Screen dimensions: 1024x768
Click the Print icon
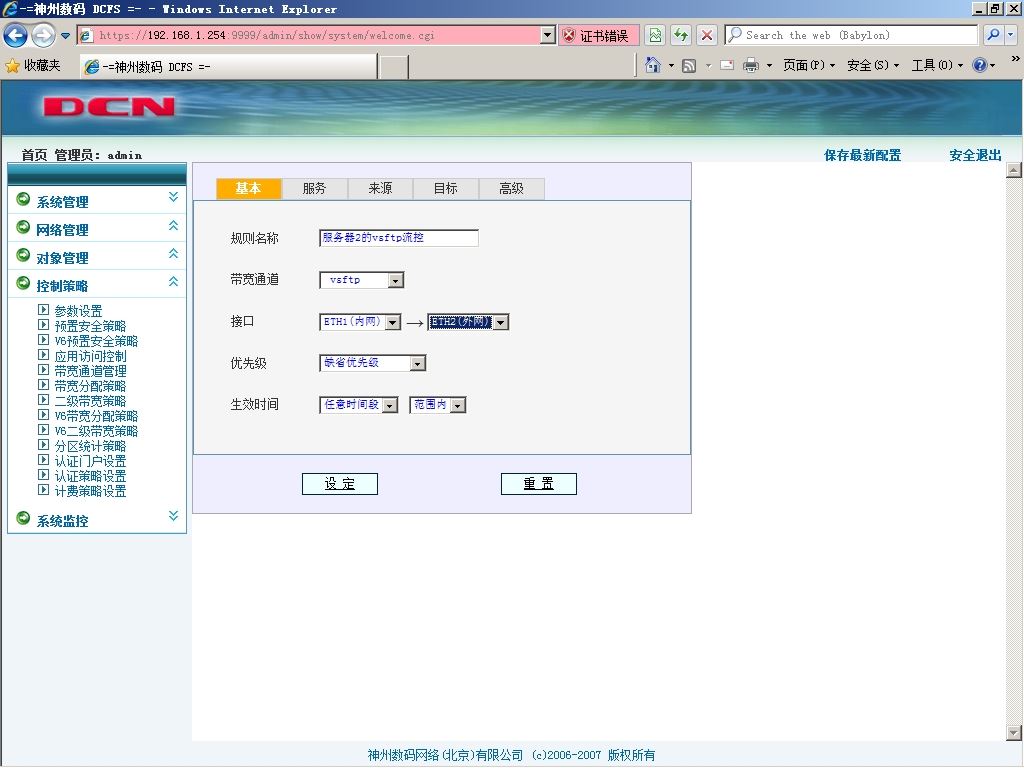click(751, 65)
